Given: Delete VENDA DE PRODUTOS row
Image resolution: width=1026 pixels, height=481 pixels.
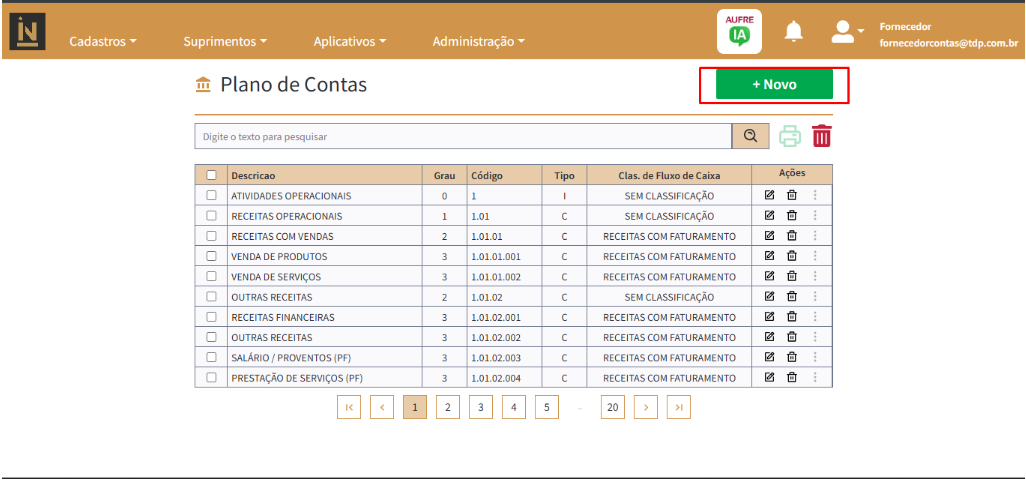Looking at the screenshot, I should tap(792, 256).
